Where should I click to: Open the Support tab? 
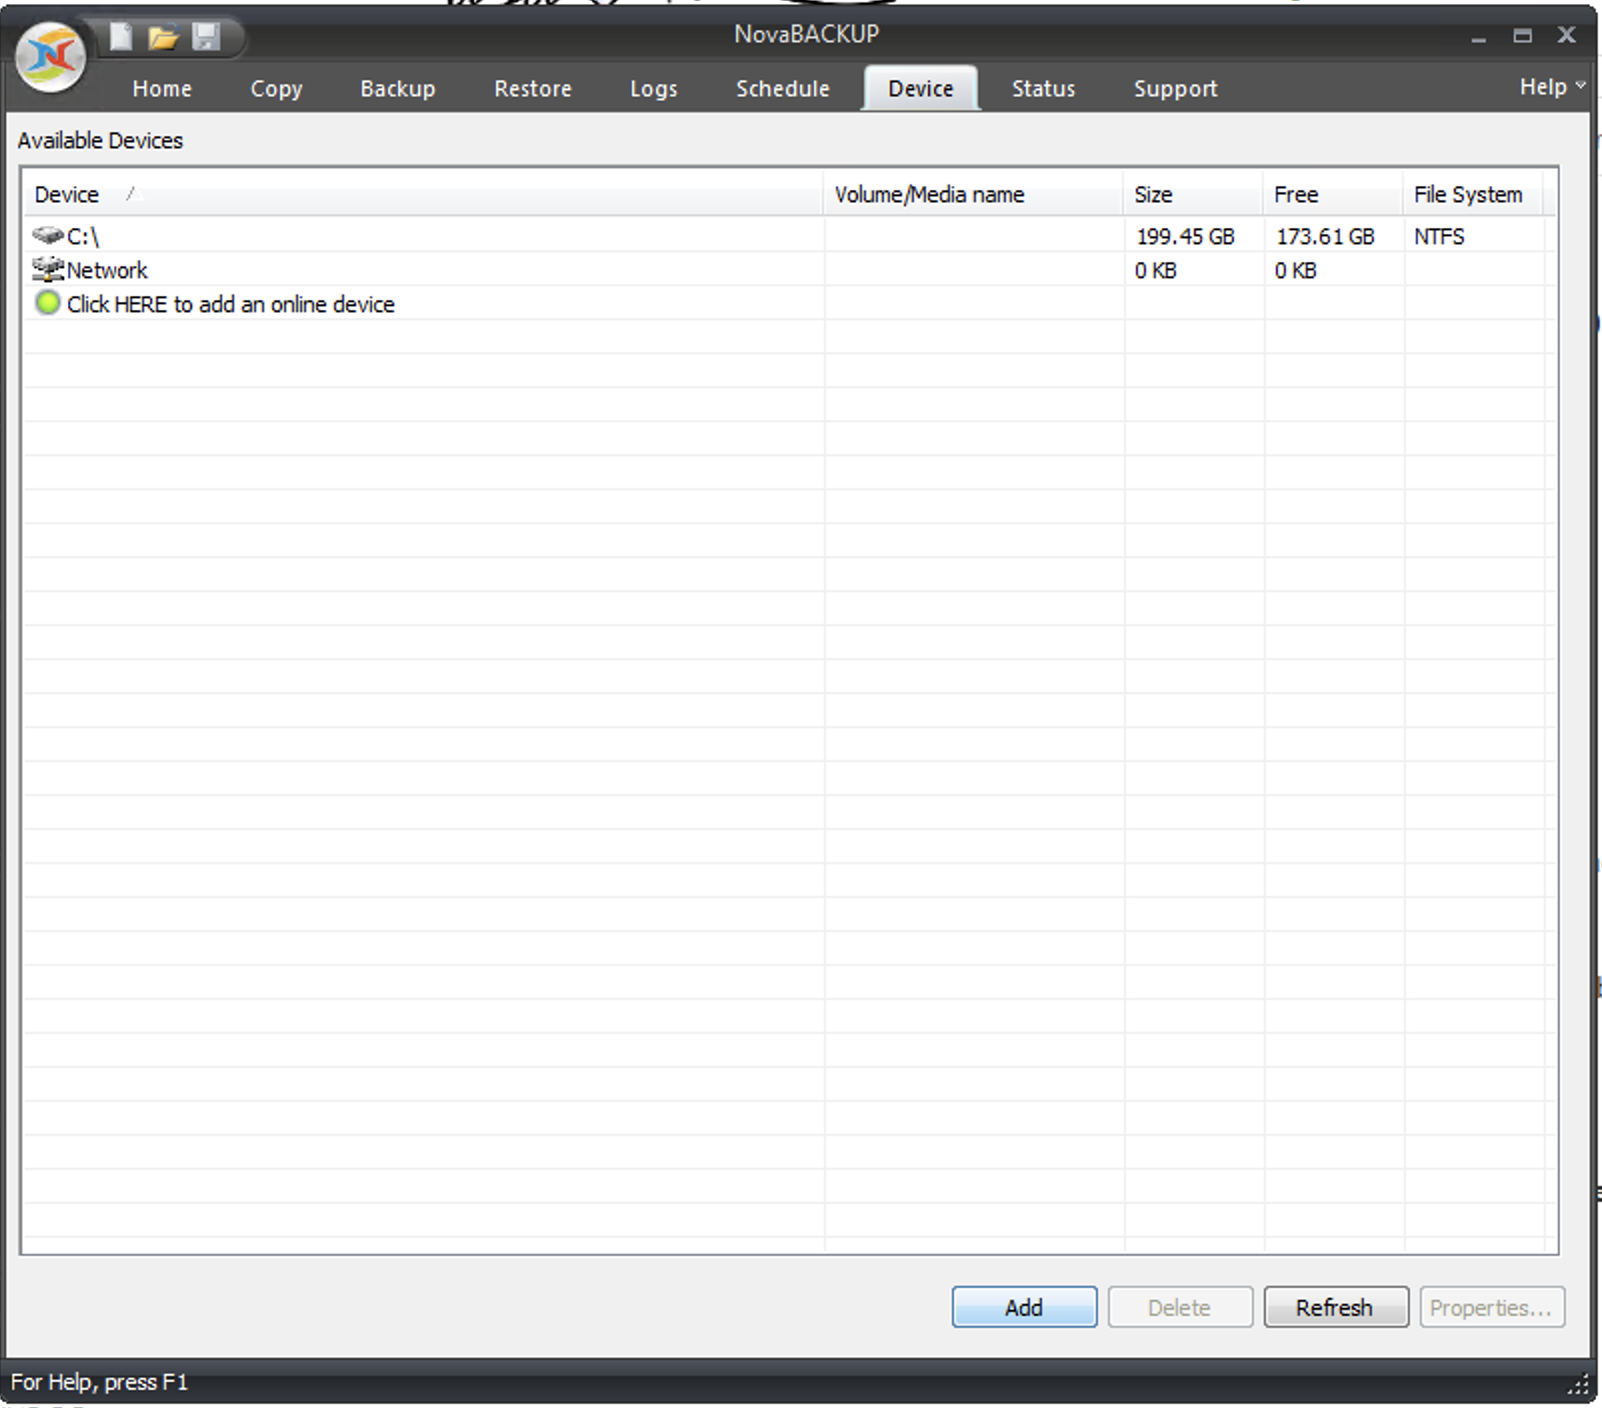1176,88
